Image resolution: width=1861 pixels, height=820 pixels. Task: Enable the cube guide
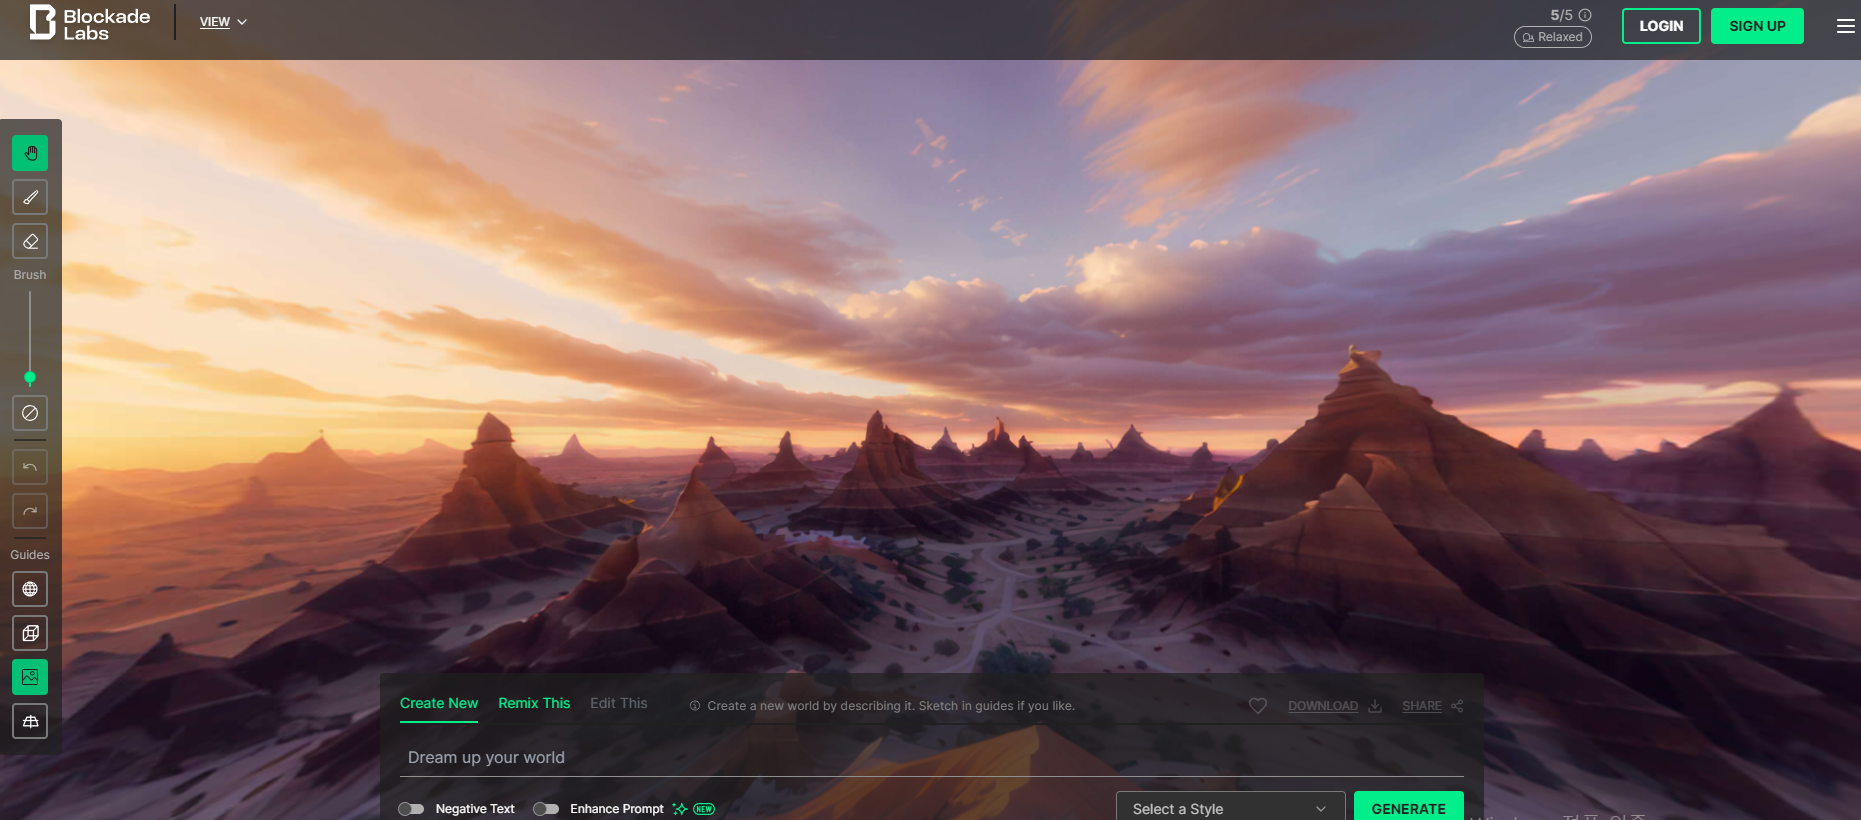click(x=30, y=633)
